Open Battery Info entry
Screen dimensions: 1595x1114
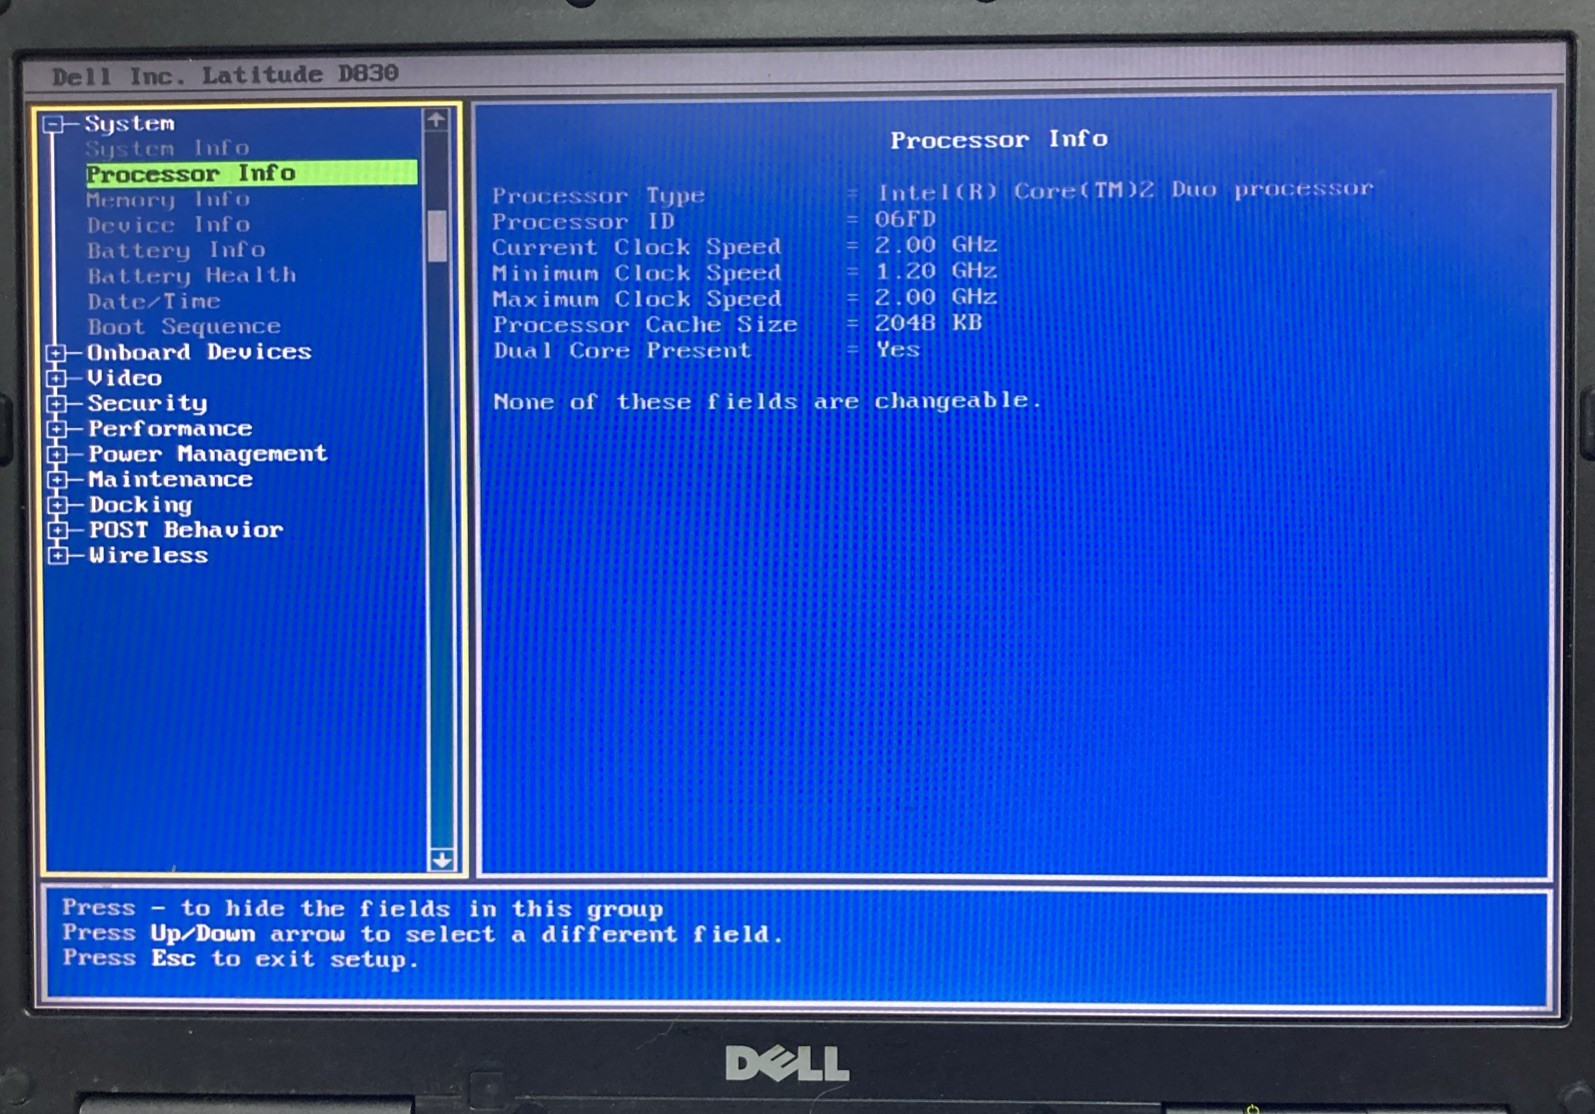click(176, 250)
